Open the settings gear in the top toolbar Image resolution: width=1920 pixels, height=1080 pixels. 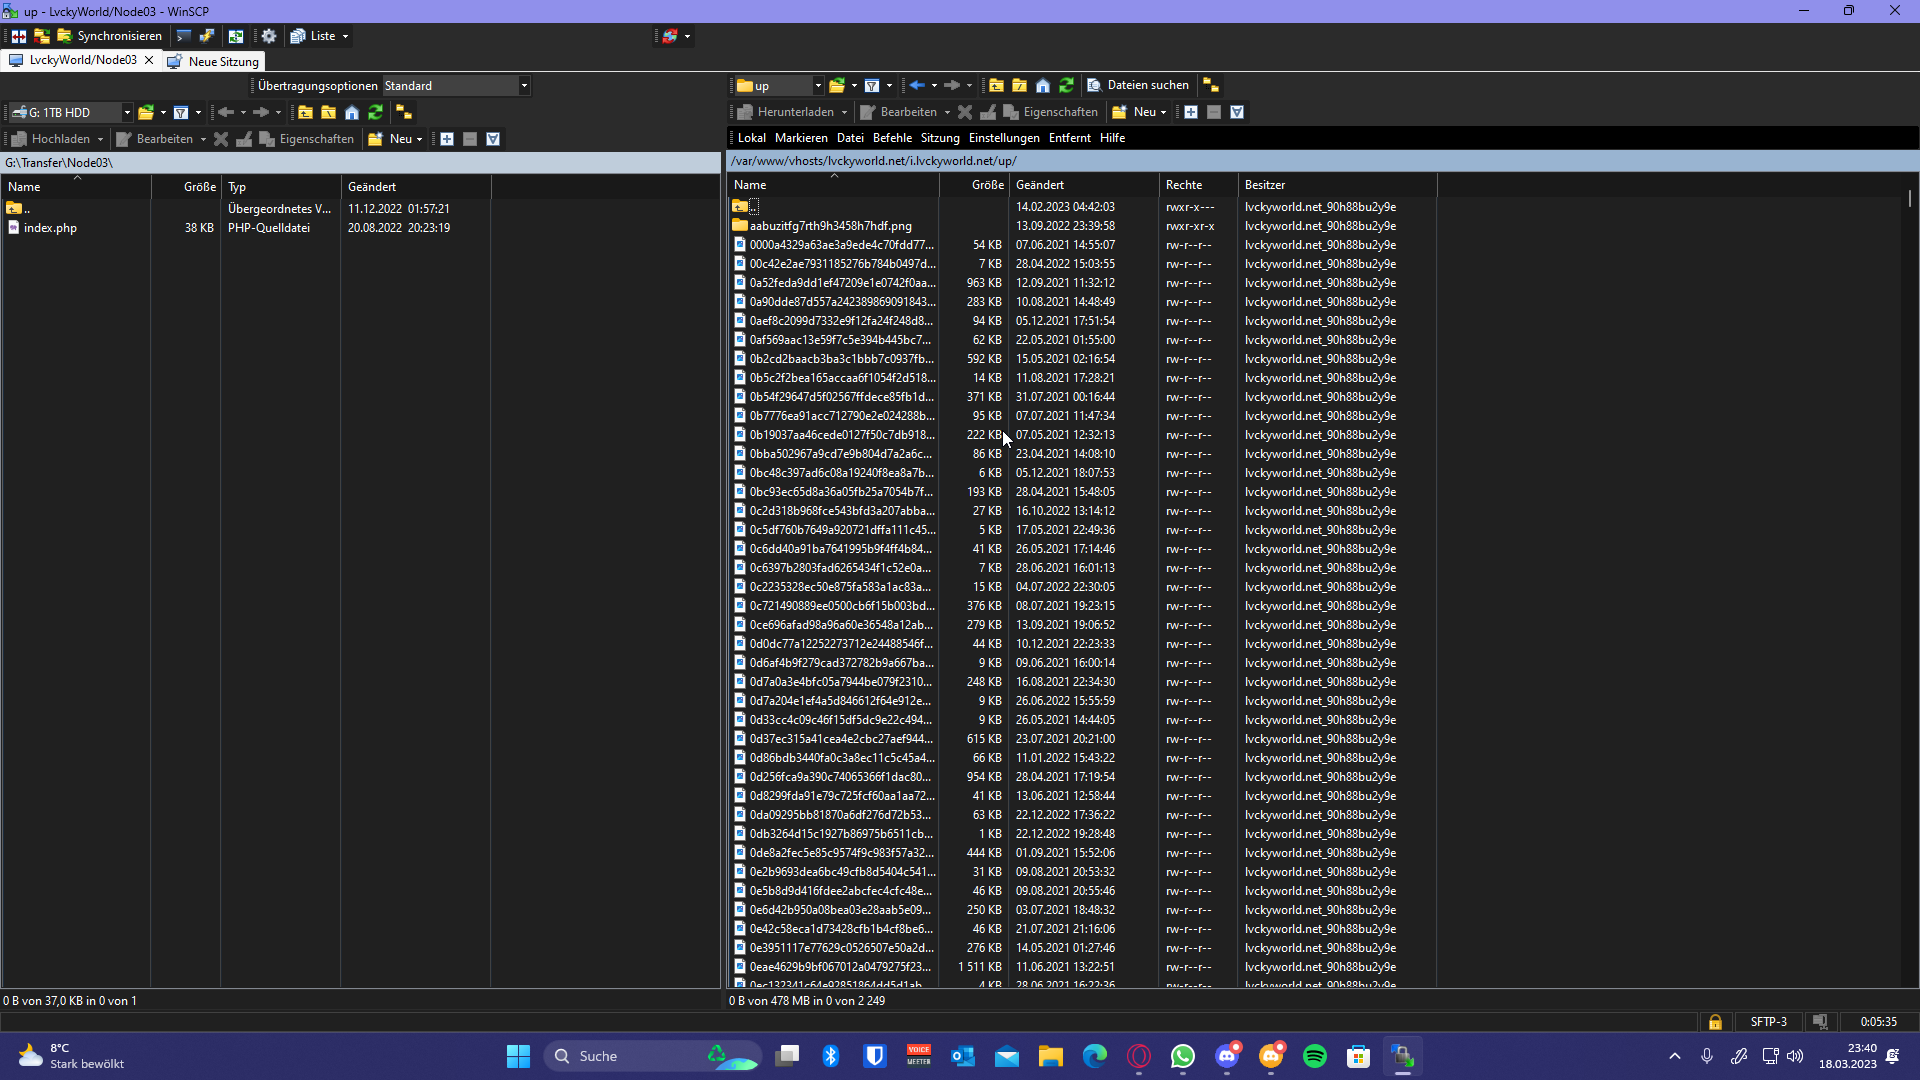coord(269,36)
